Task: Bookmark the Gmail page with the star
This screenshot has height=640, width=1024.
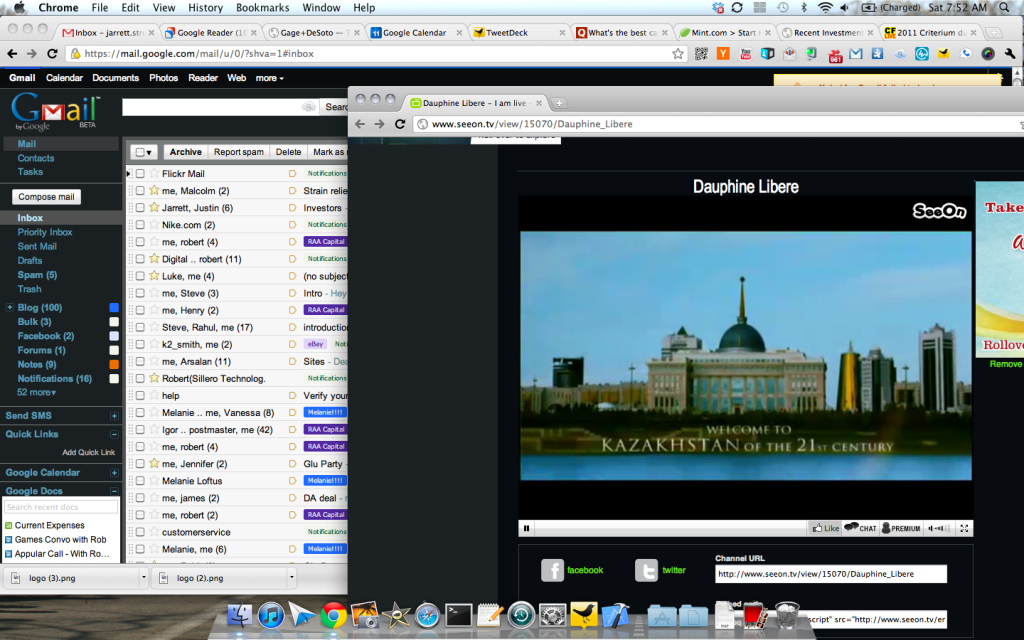Action: click(x=678, y=54)
